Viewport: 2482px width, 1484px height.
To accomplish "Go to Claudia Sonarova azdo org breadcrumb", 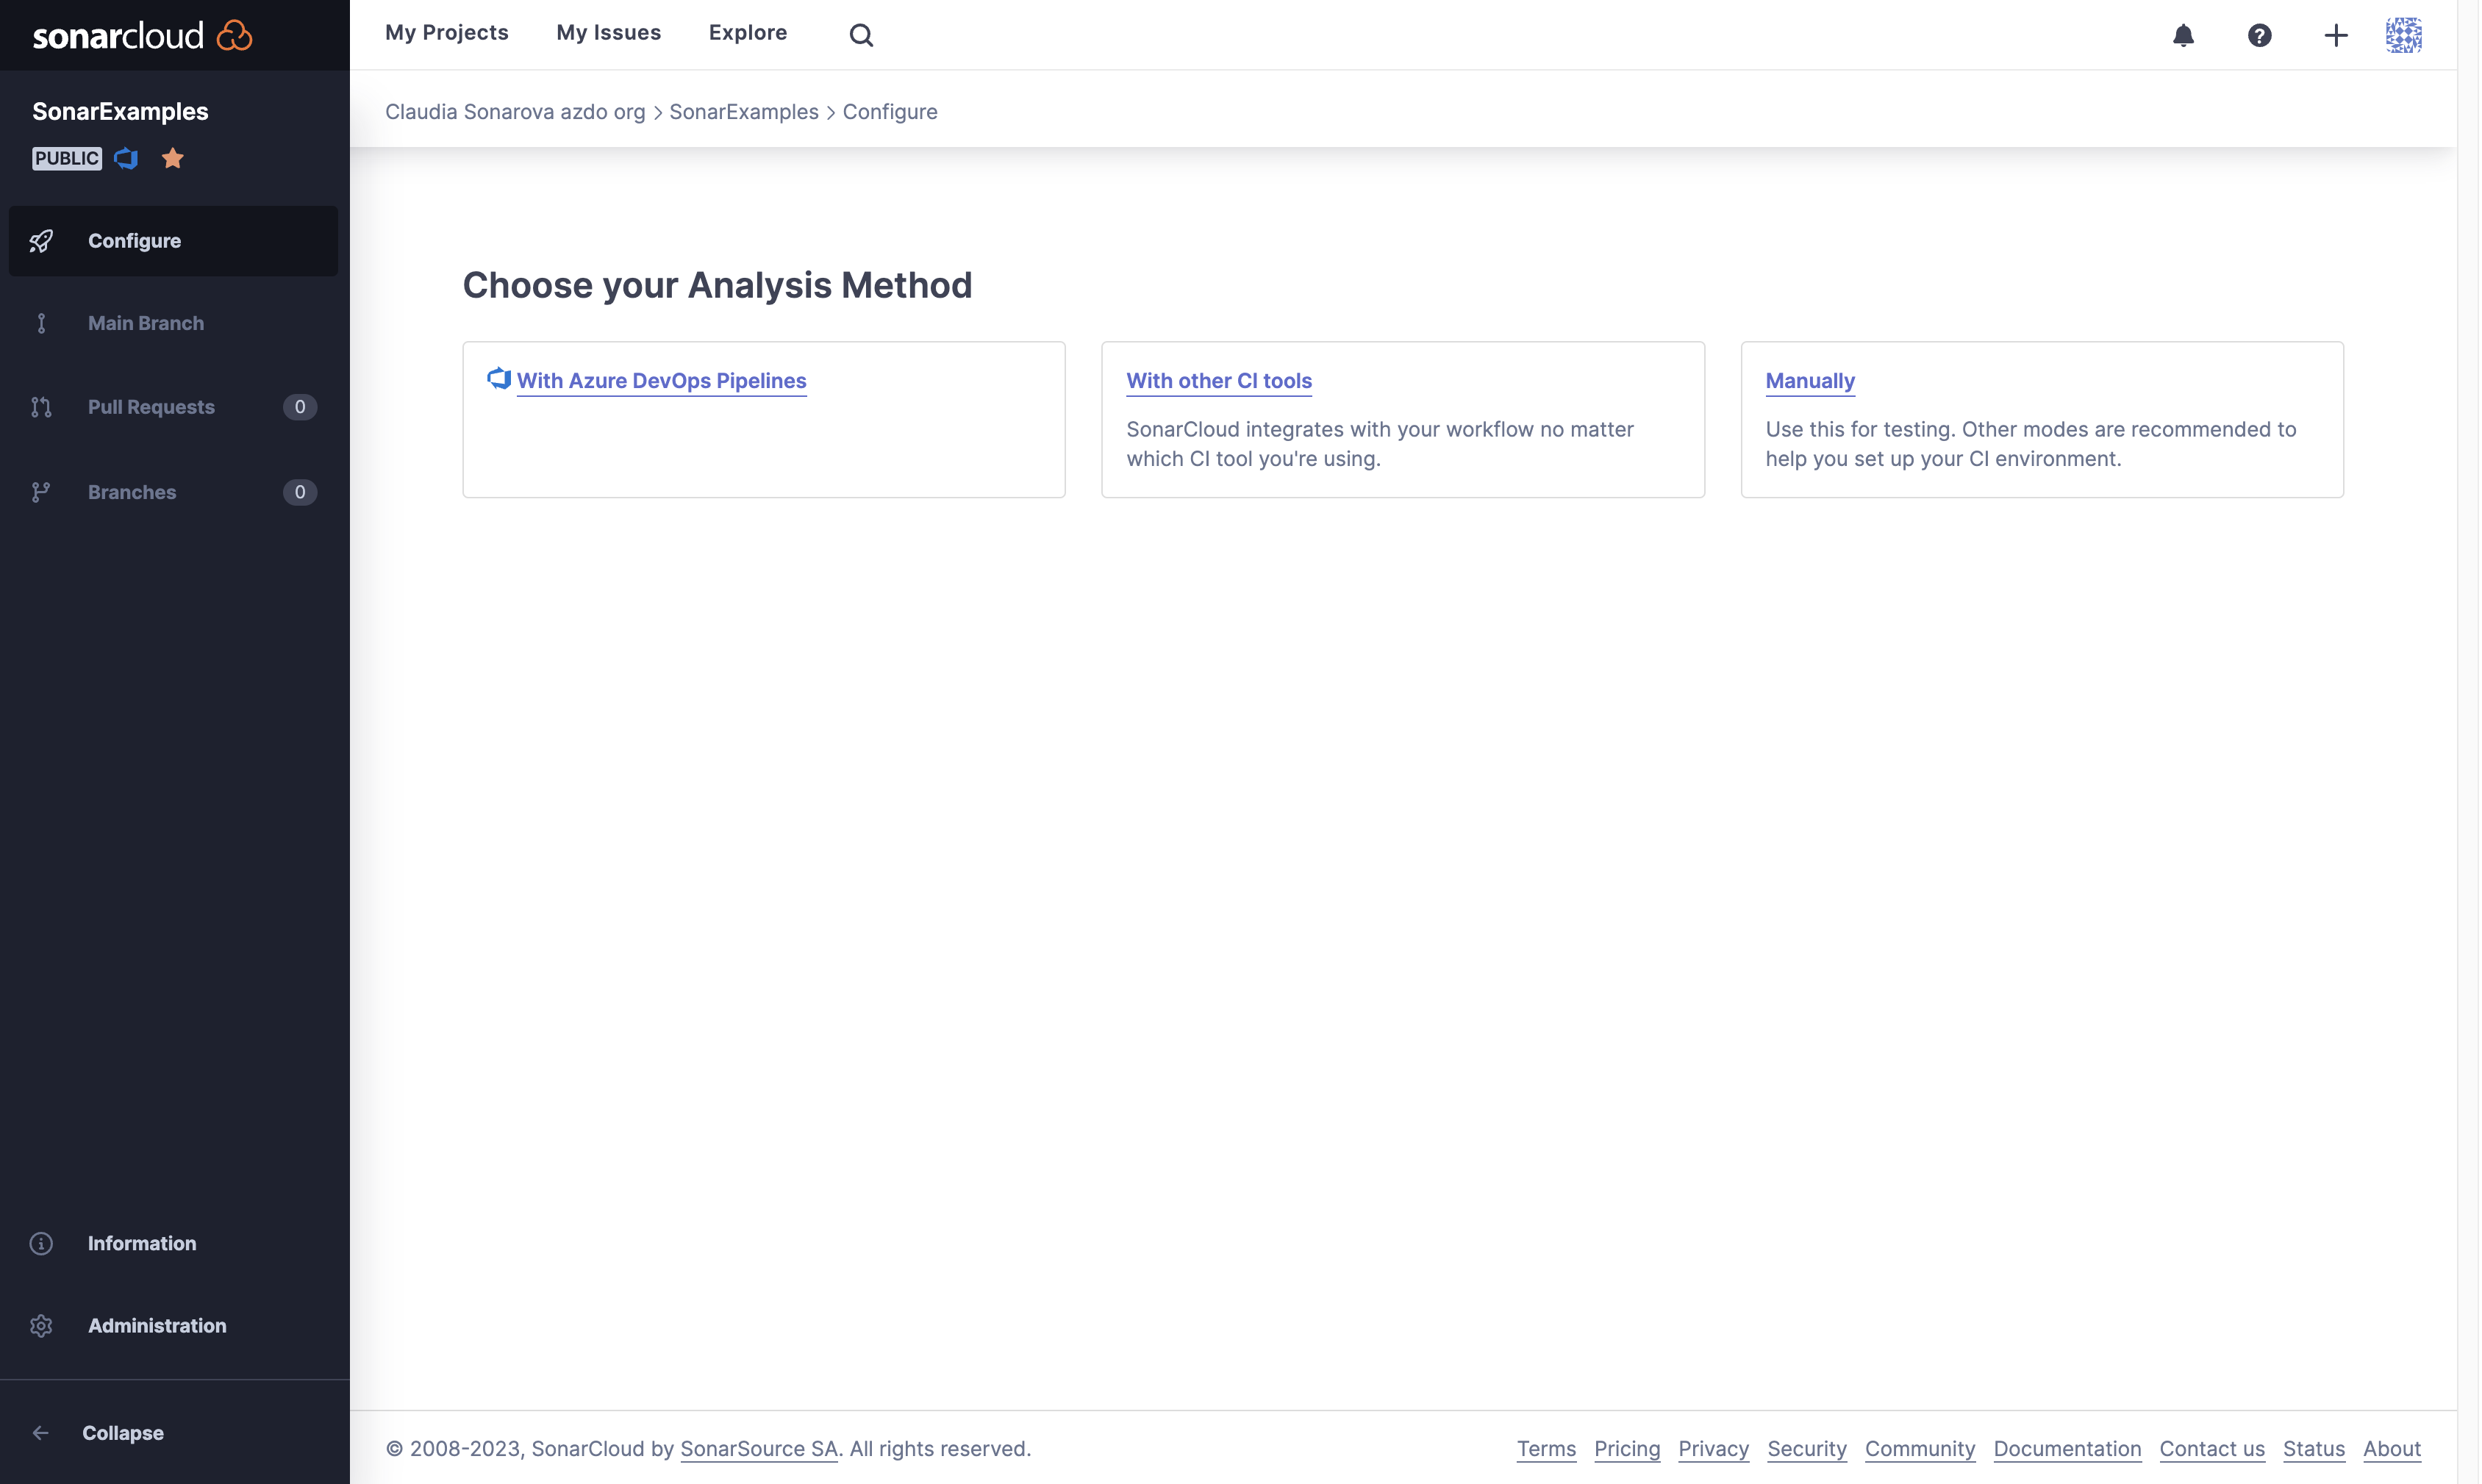I will [x=515, y=112].
